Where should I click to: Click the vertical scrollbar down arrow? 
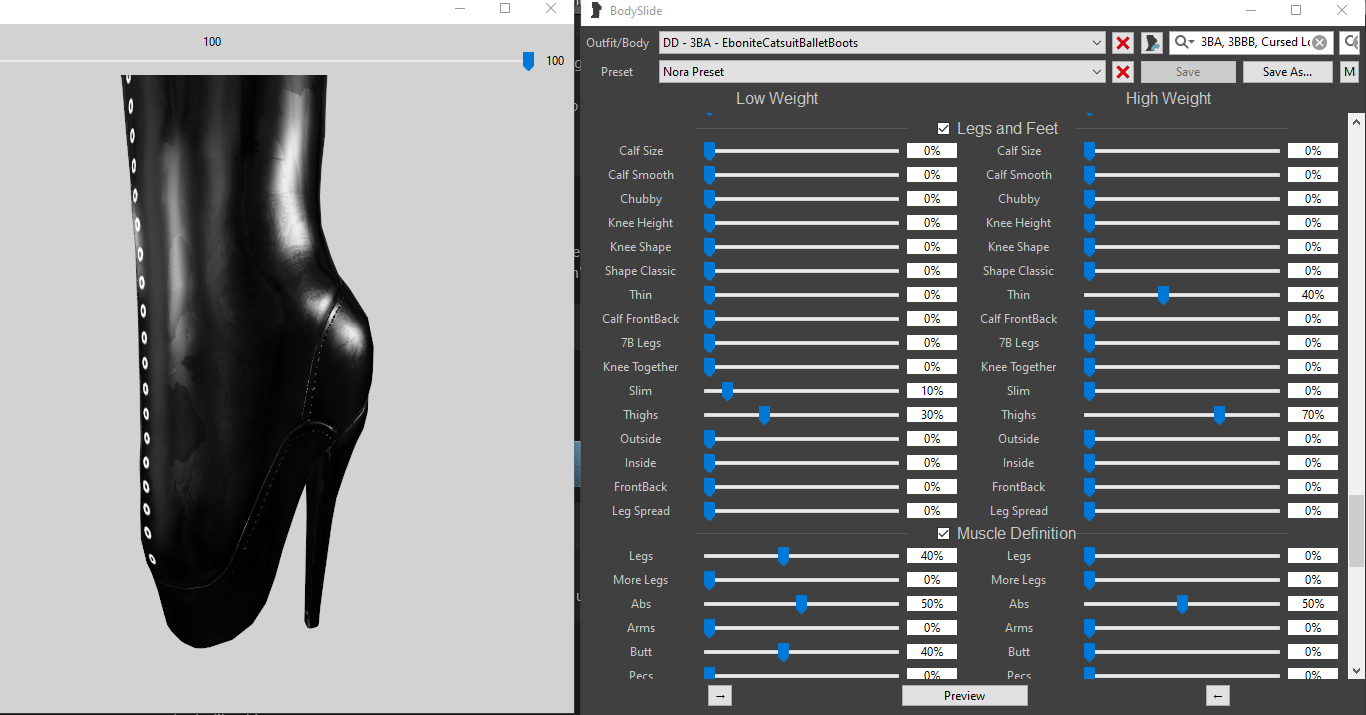click(1356, 672)
